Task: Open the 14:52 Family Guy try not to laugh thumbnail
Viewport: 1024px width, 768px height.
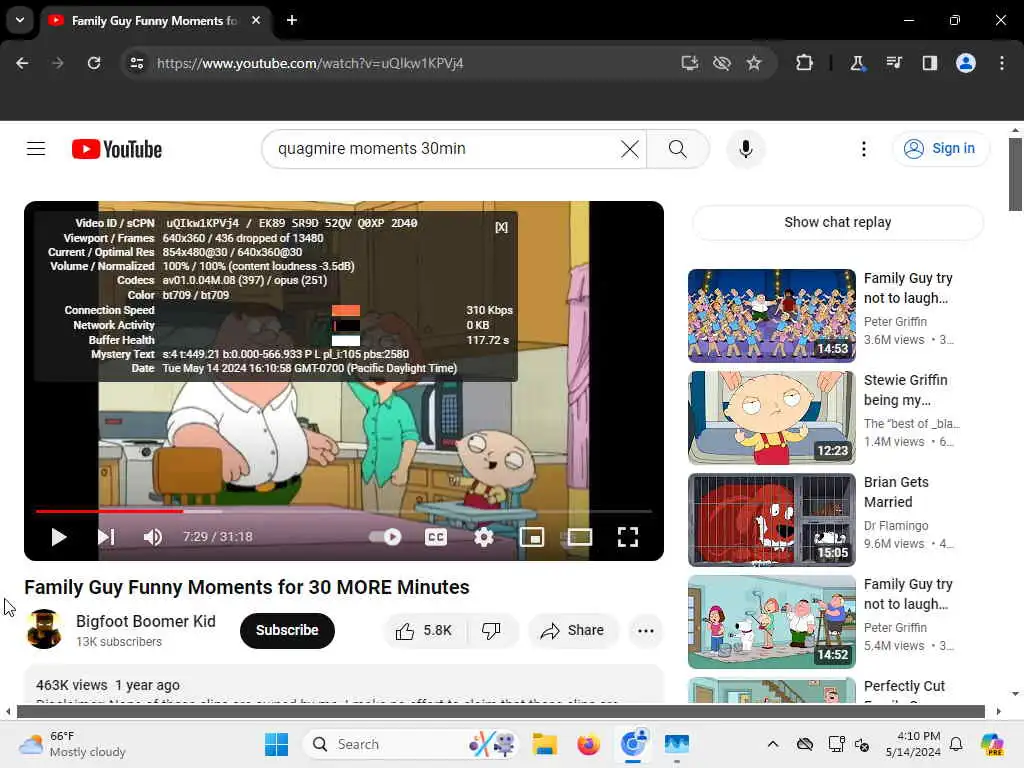Action: click(771, 621)
